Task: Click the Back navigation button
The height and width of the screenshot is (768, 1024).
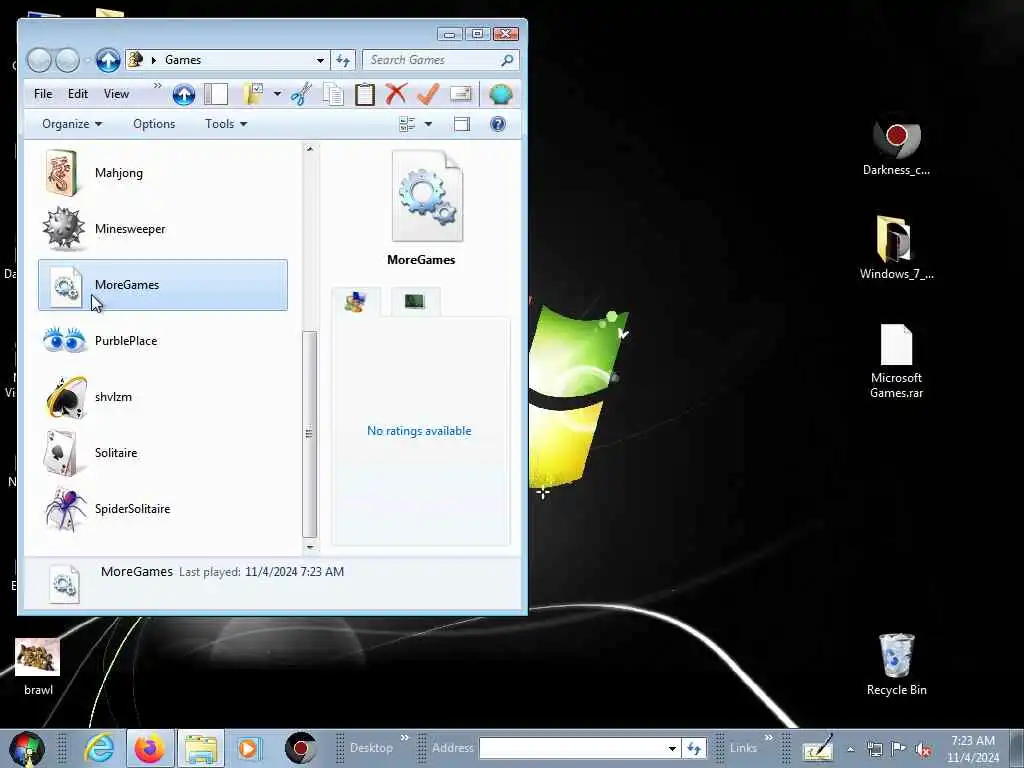Action: 39,60
